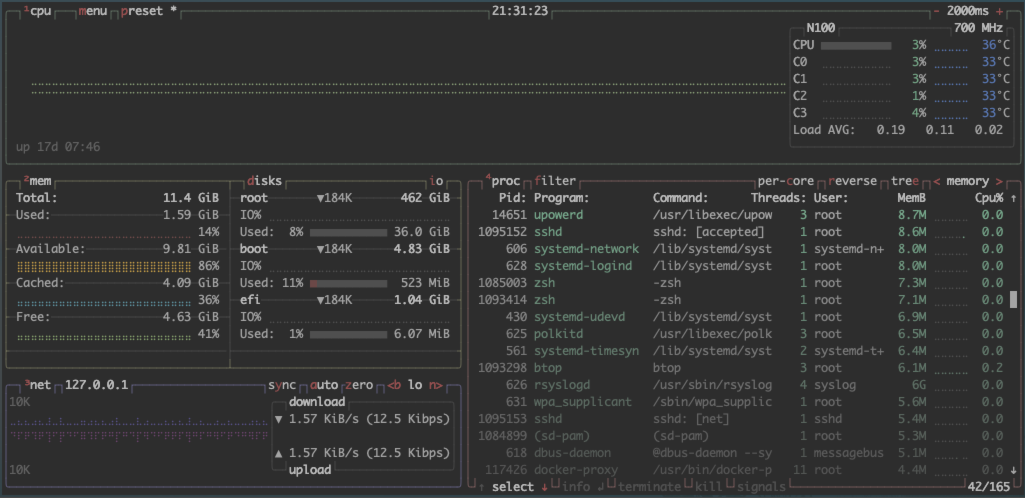Viewport: 1025px width, 498px height.
Task: Select the systemd-udevd process row
Action: (742, 317)
